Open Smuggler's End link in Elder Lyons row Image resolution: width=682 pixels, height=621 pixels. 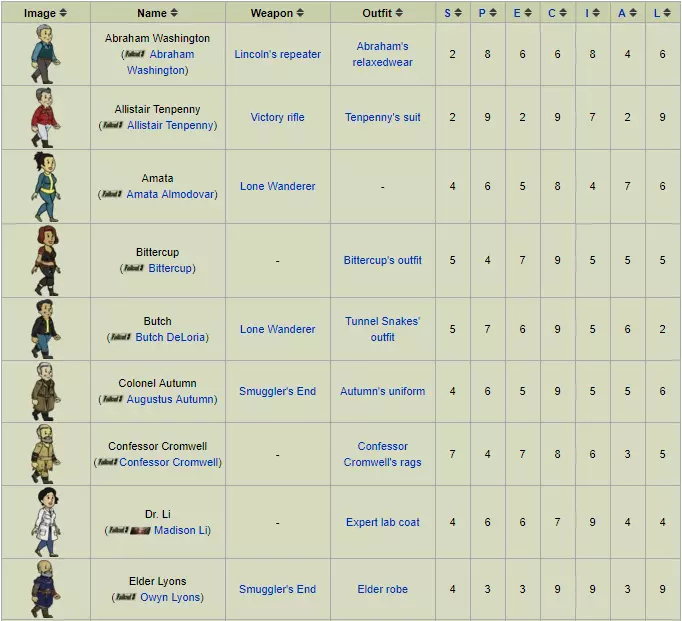(x=277, y=589)
